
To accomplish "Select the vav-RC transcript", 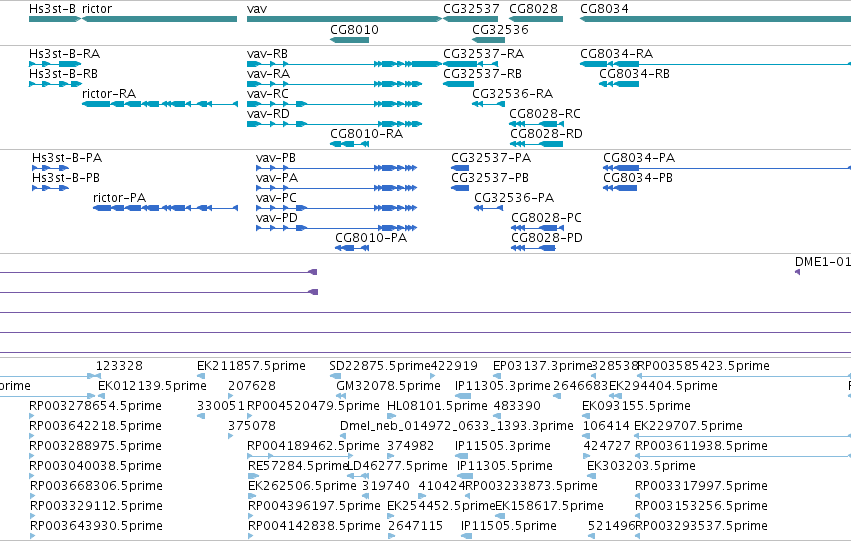I will point(334,104).
